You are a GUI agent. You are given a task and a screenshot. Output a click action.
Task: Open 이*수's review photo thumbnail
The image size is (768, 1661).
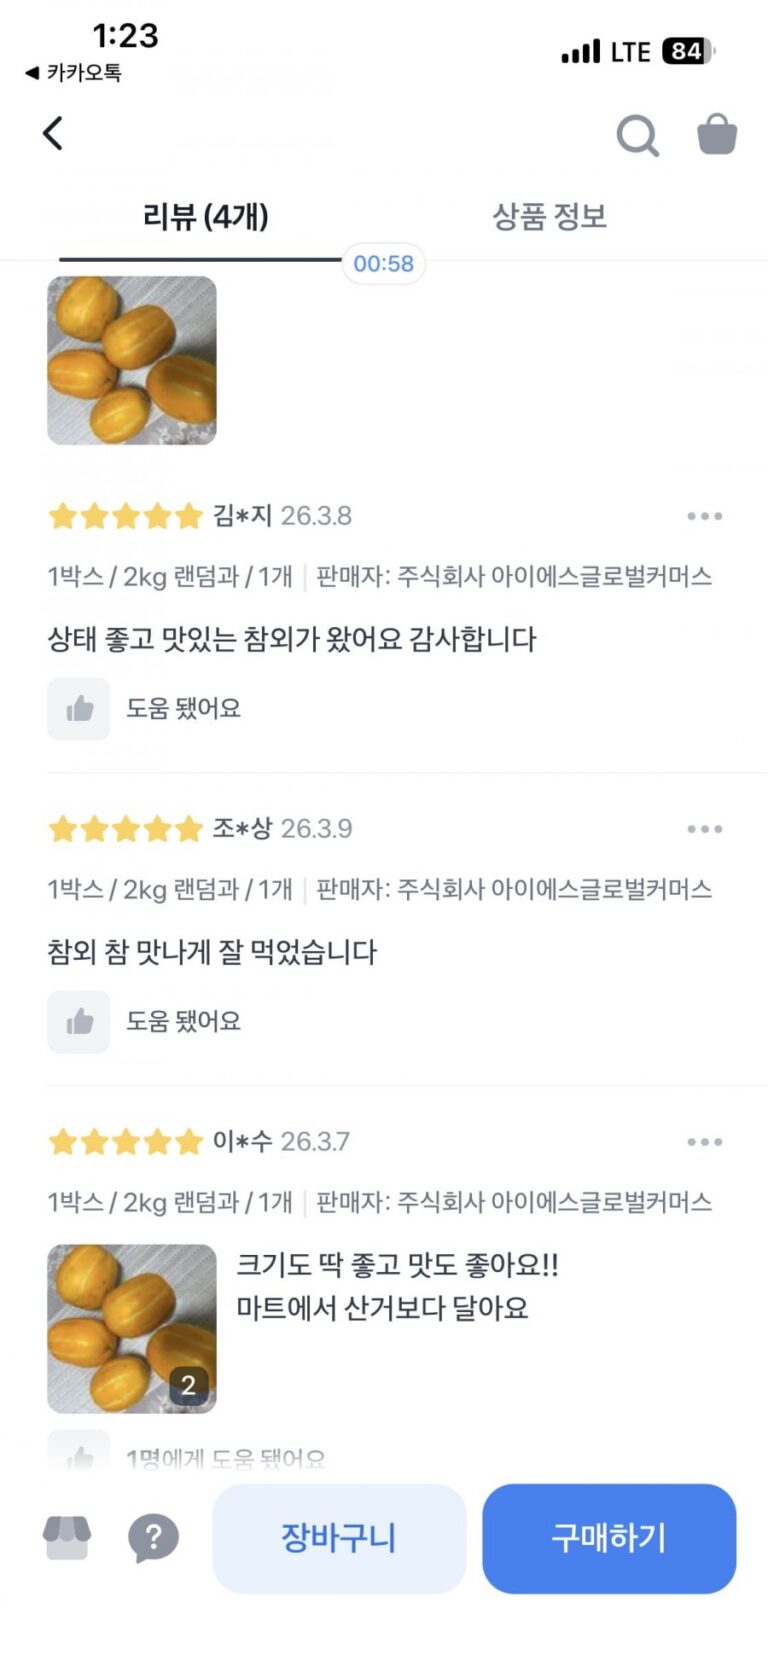pyautogui.click(x=132, y=1328)
